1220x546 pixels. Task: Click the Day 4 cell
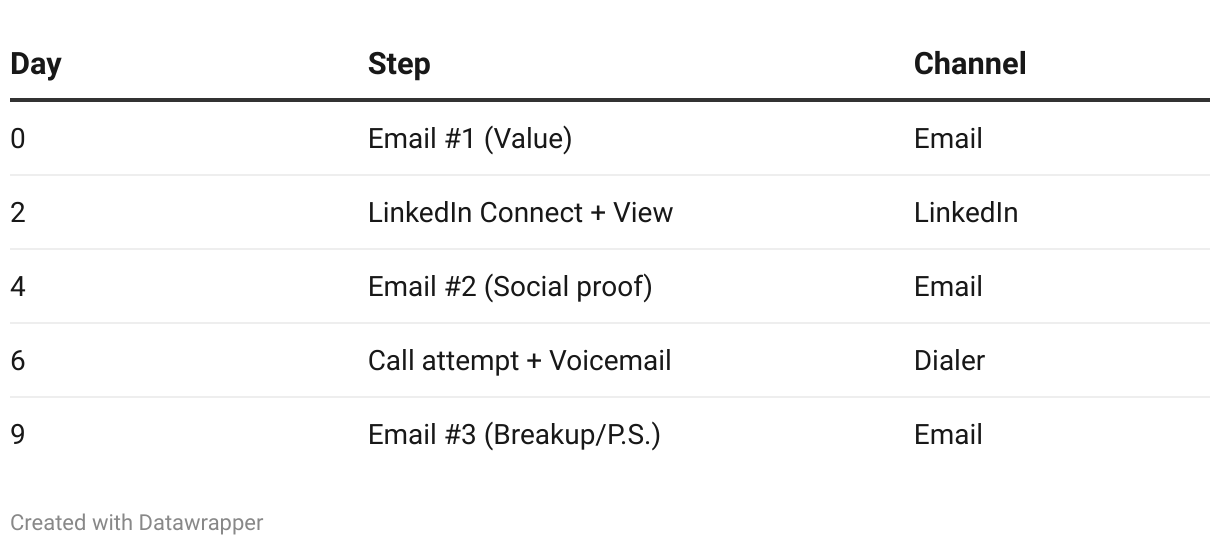click(18, 286)
